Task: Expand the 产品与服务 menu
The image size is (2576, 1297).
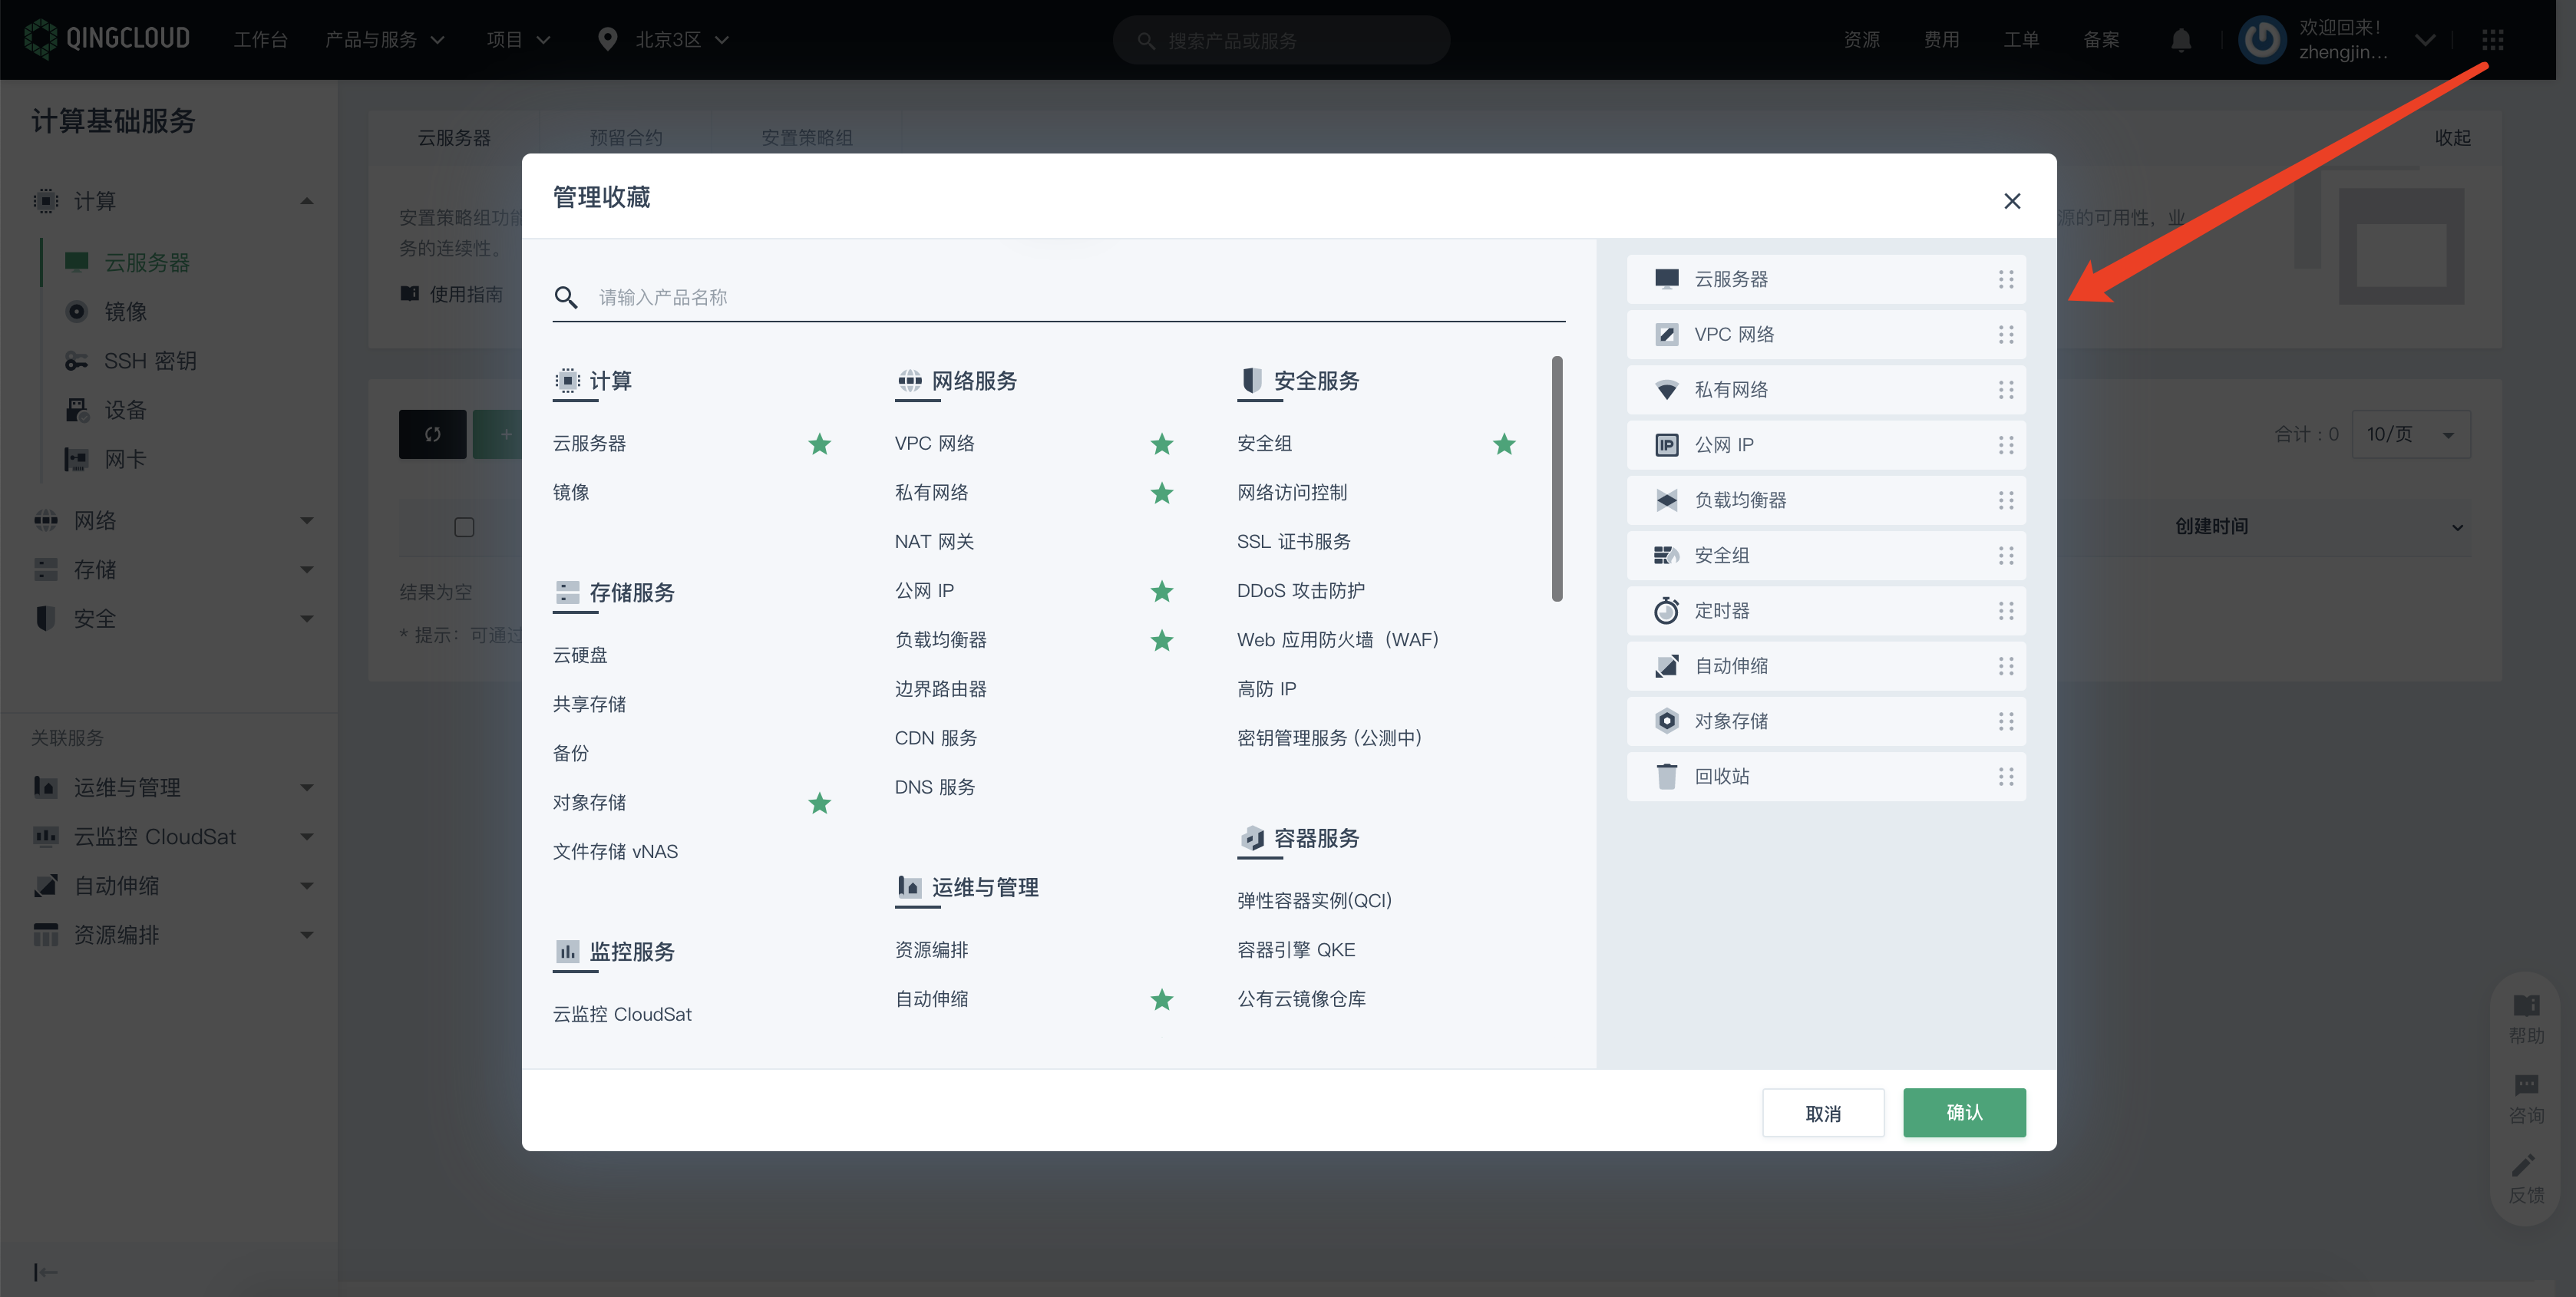Action: 384,40
